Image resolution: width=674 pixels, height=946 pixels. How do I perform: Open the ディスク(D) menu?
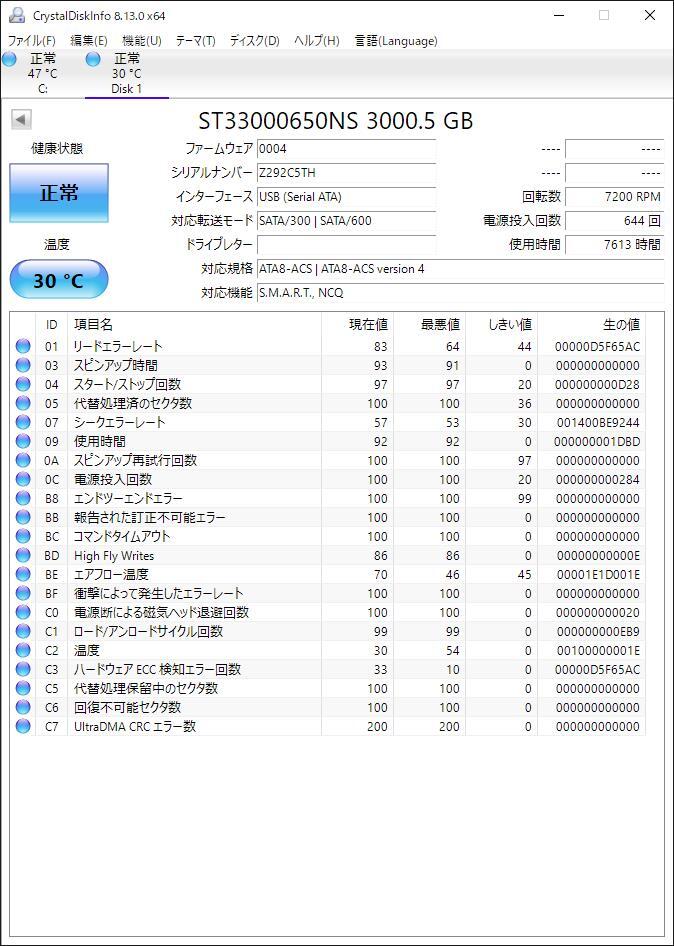tap(255, 41)
